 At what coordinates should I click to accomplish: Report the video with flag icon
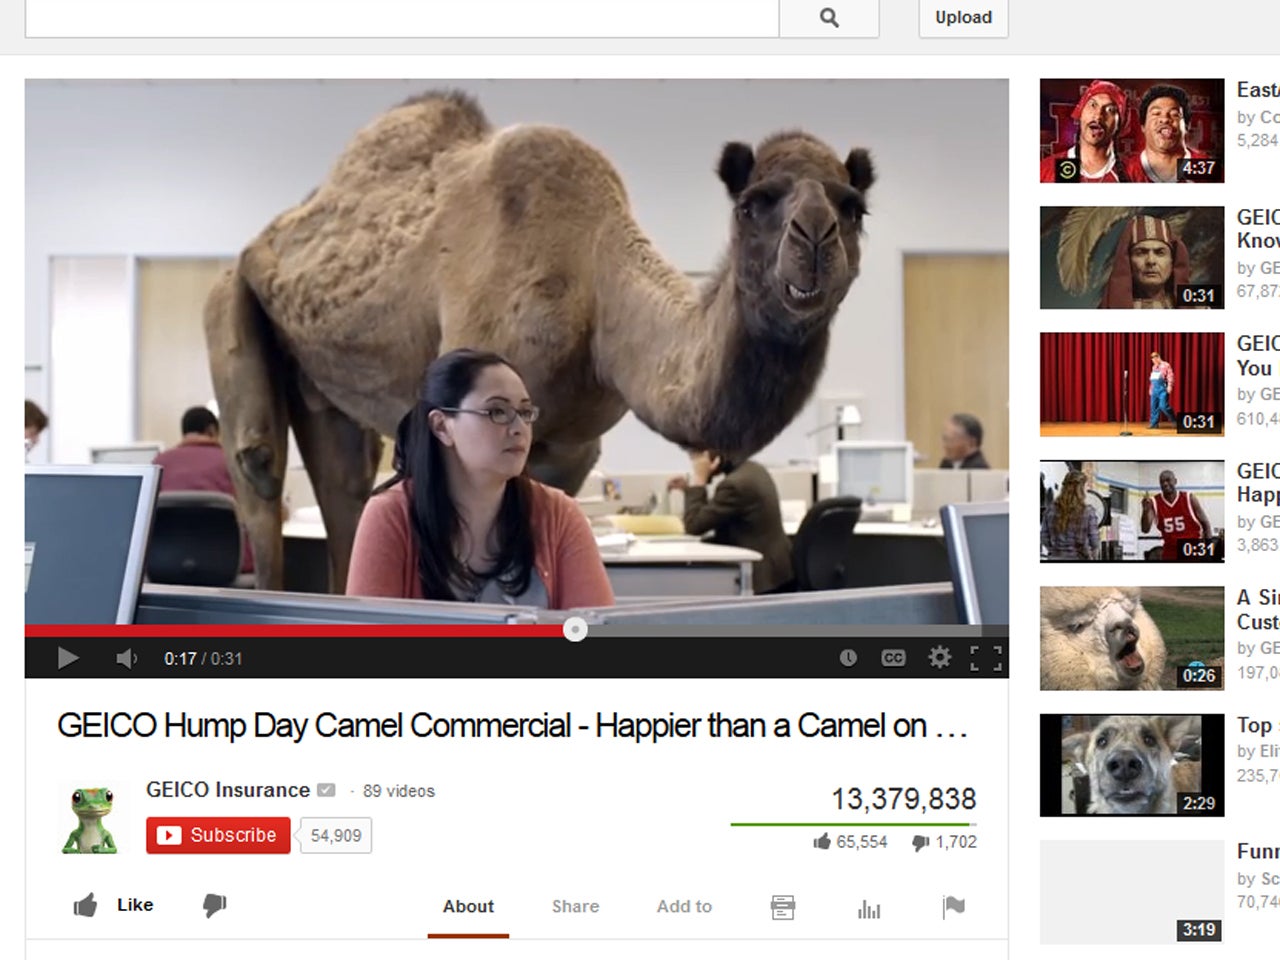pyautogui.click(x=954, y=907)
